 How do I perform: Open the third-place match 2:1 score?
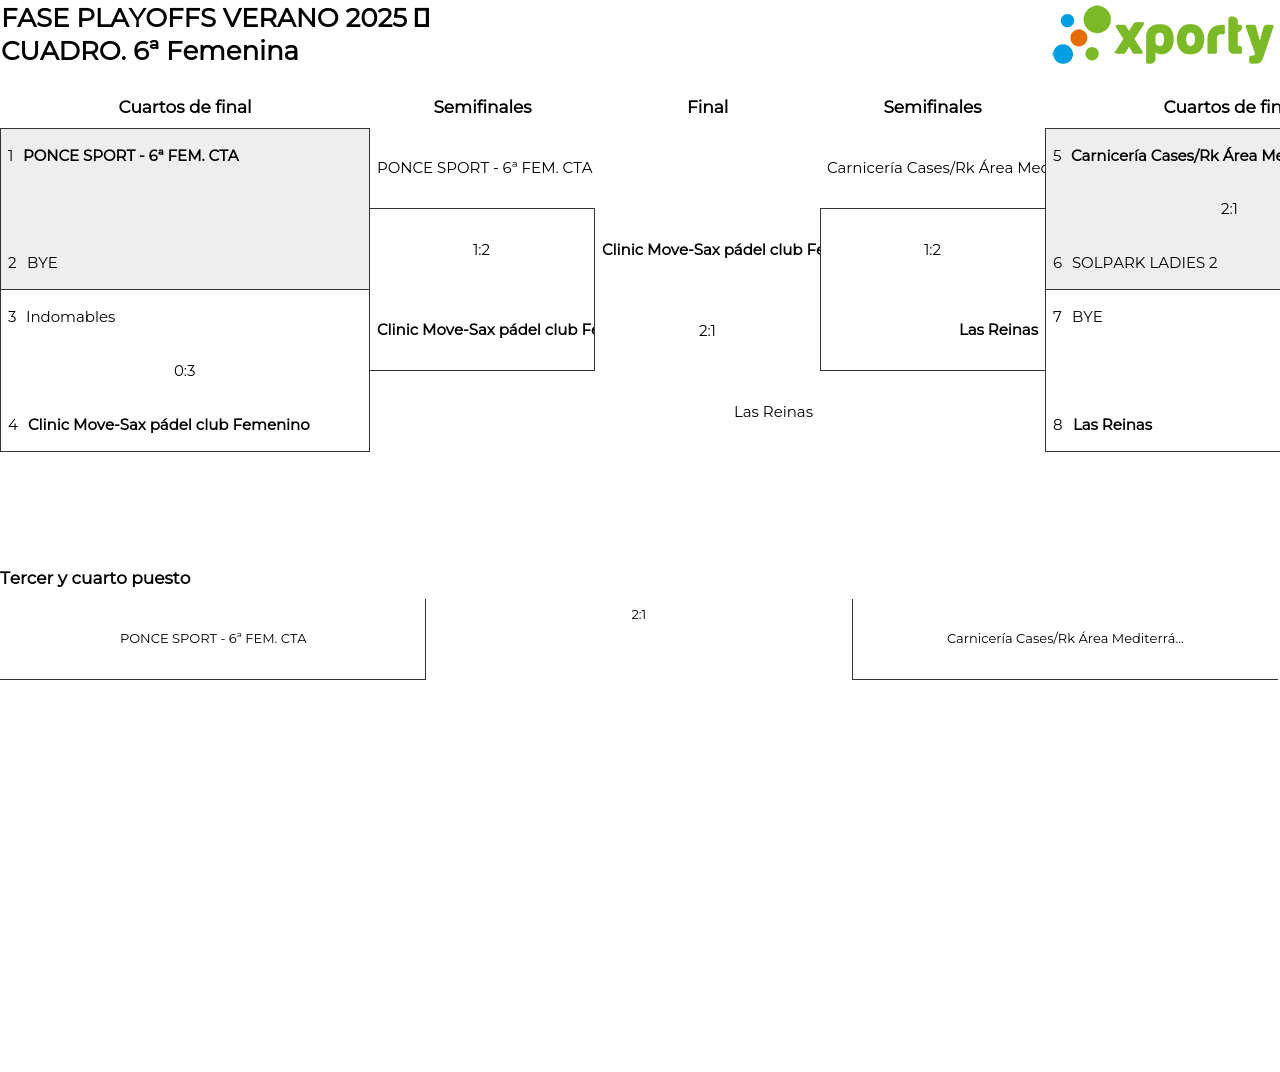tap(639, 615)
